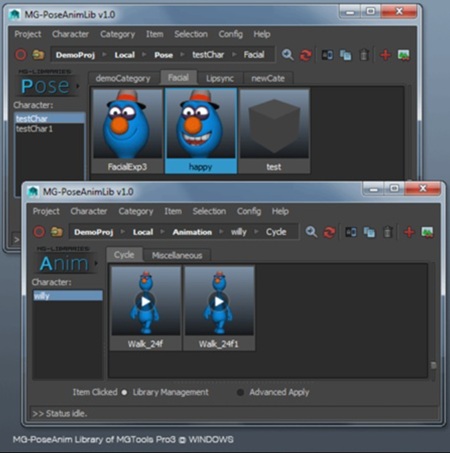Click the red refresh icon in Anim window
This screenshot has width=450, height=453.
(x=329, y=232)
